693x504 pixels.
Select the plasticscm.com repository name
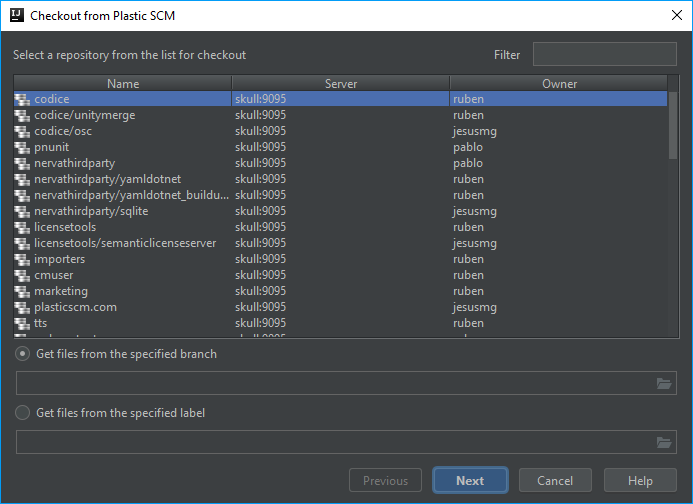76,307
